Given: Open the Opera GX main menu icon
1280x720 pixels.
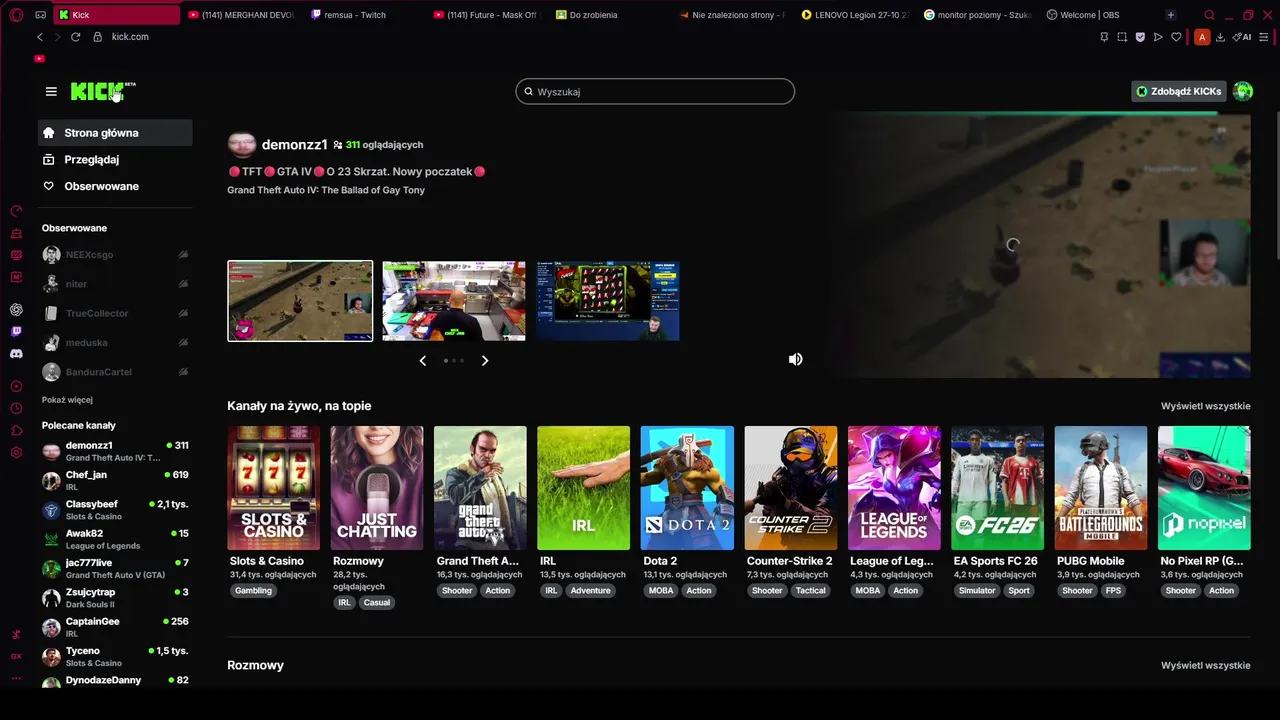Looking at the screenshot, I should 16,15.
